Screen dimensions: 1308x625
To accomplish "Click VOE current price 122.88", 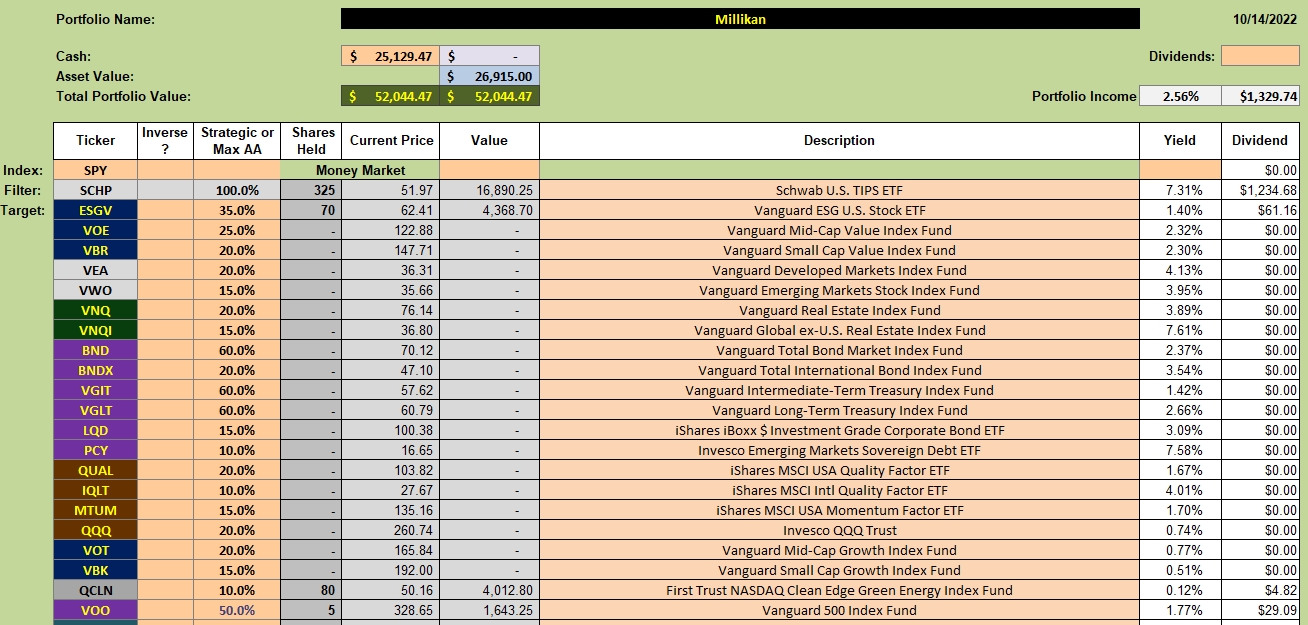I will [390, 230].
